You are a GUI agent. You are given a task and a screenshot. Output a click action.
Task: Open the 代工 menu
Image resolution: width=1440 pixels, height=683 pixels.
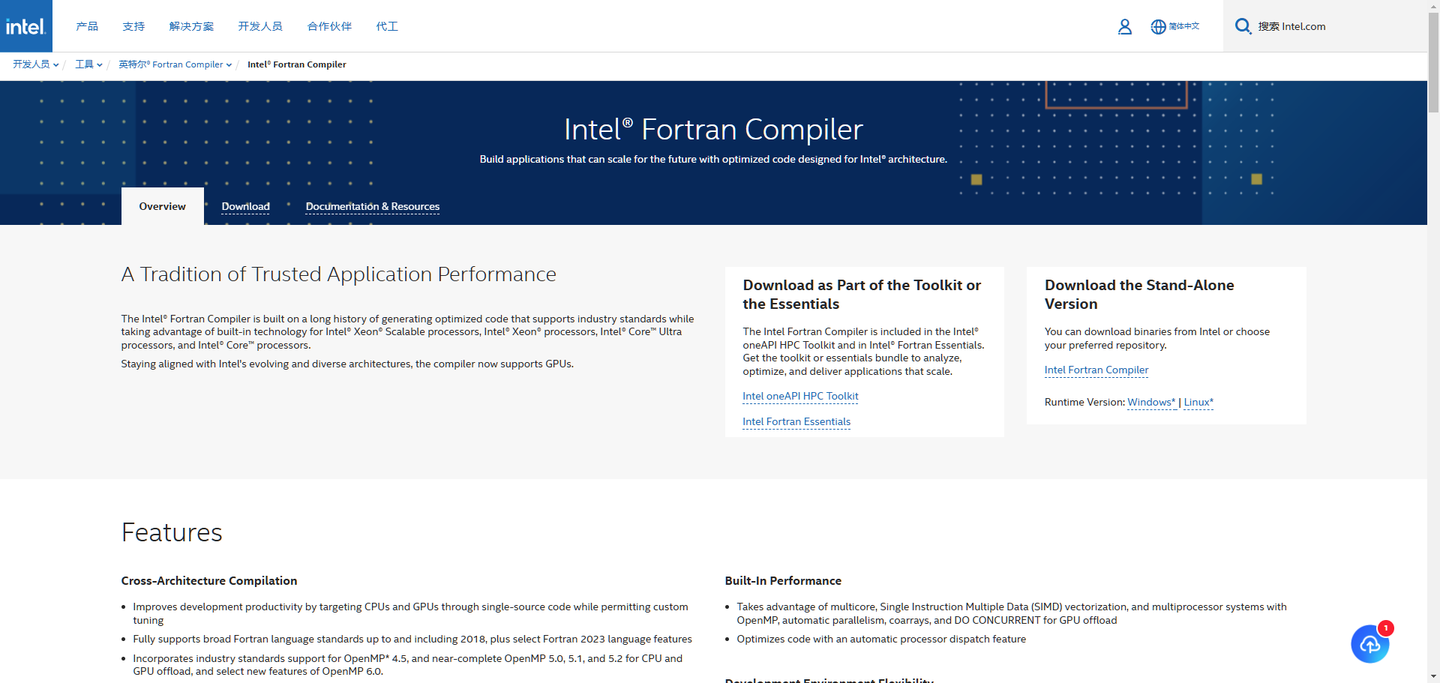[387, 27]
